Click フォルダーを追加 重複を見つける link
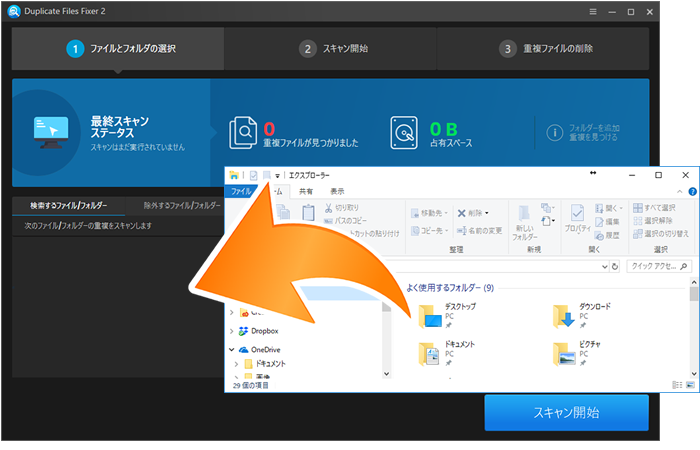 coord(594,133)
